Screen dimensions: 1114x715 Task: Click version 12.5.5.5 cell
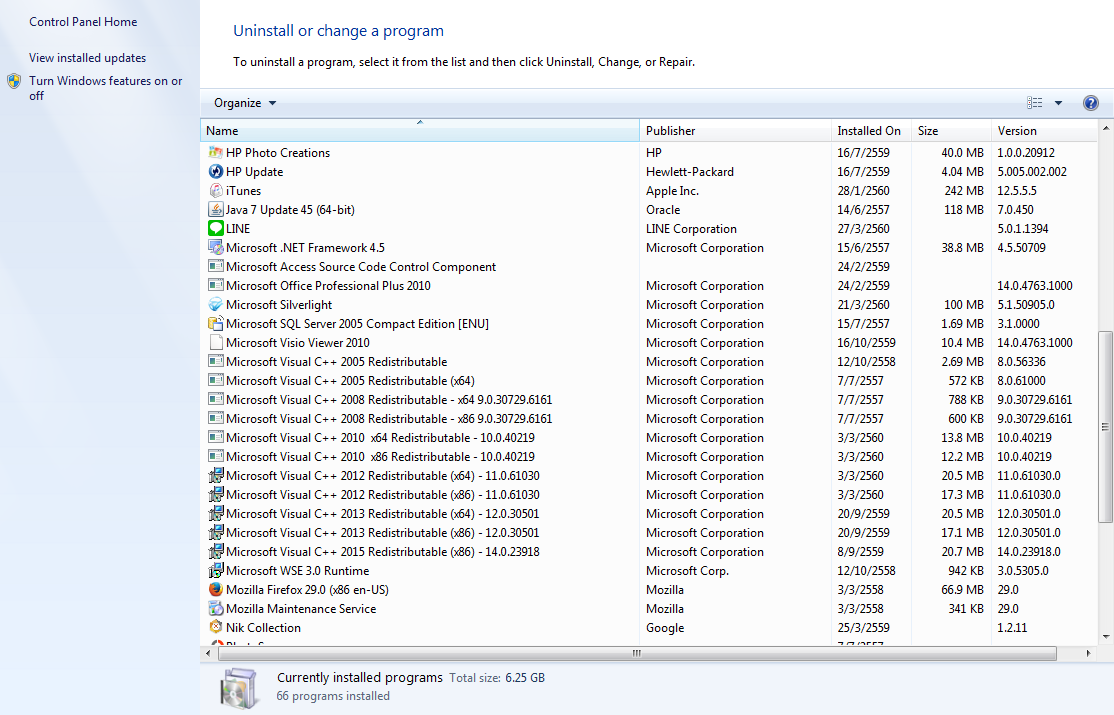pyautogui.click(x=1017, y=191)
